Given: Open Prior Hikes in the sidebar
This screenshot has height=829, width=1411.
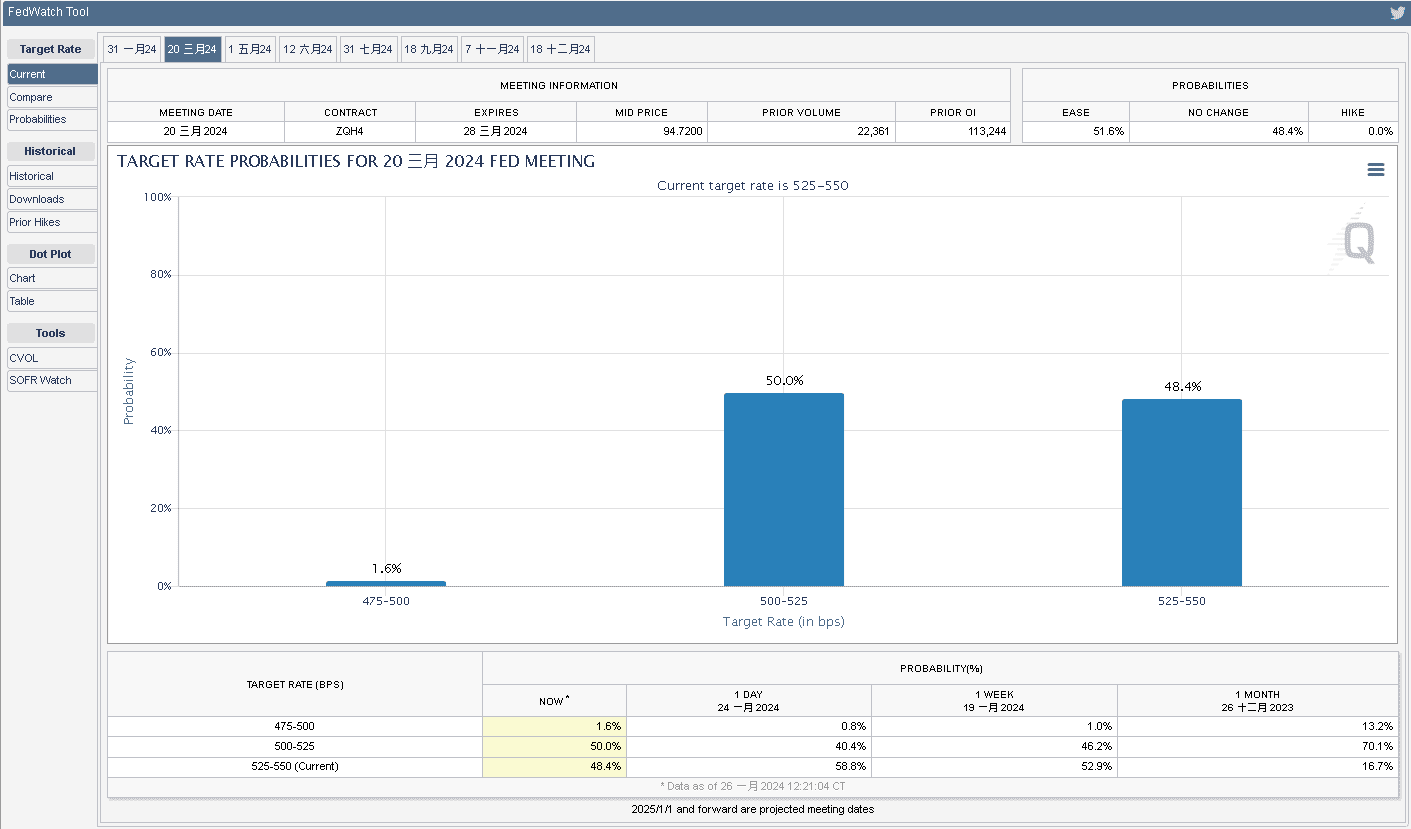Looking at the screenshot, I should tap(52, 222).
